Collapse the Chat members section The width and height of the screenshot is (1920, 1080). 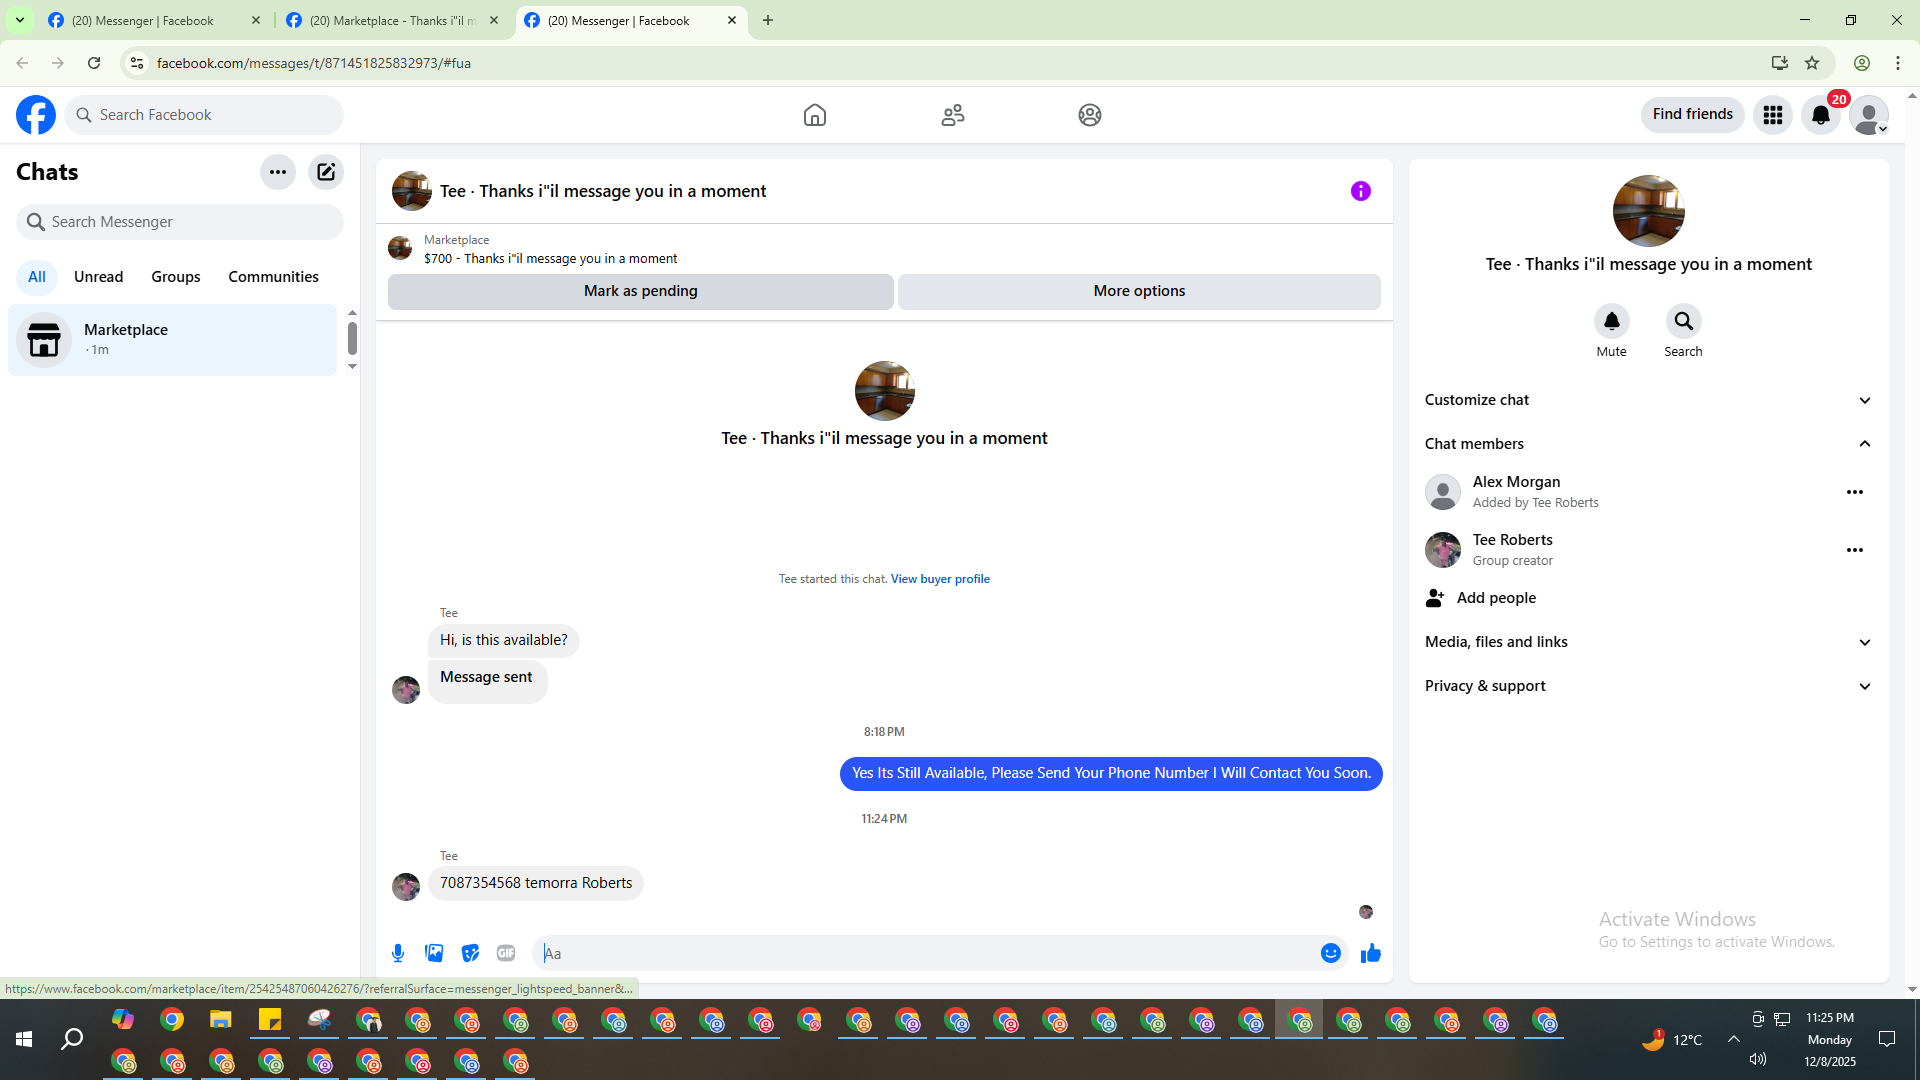tap(1648, 444)
